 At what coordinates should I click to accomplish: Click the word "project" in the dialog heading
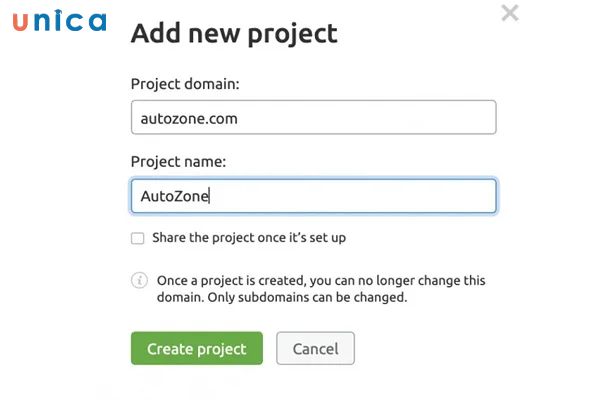[290, 34]
